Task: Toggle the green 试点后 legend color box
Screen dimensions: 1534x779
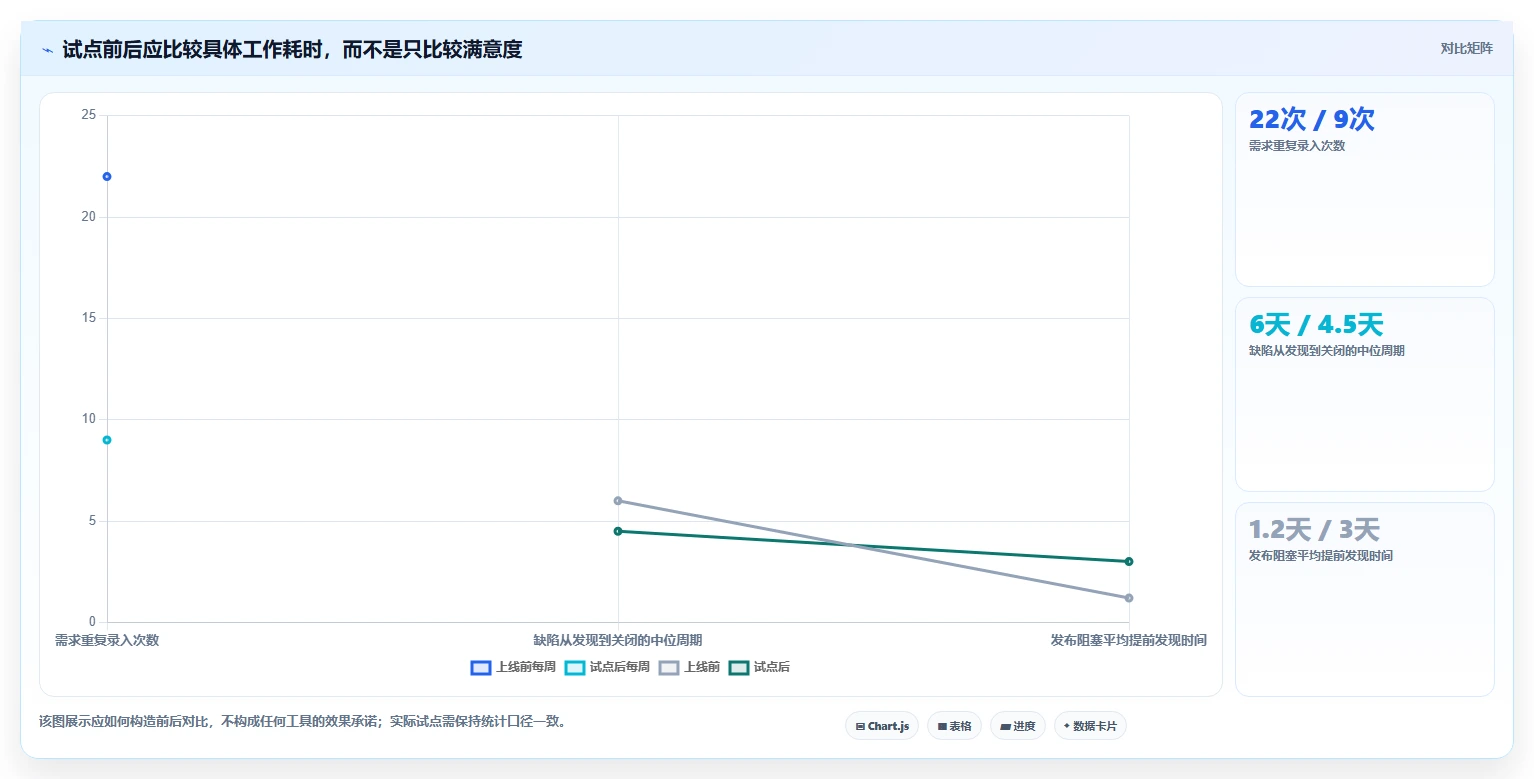Action: [x=739, y=667]
